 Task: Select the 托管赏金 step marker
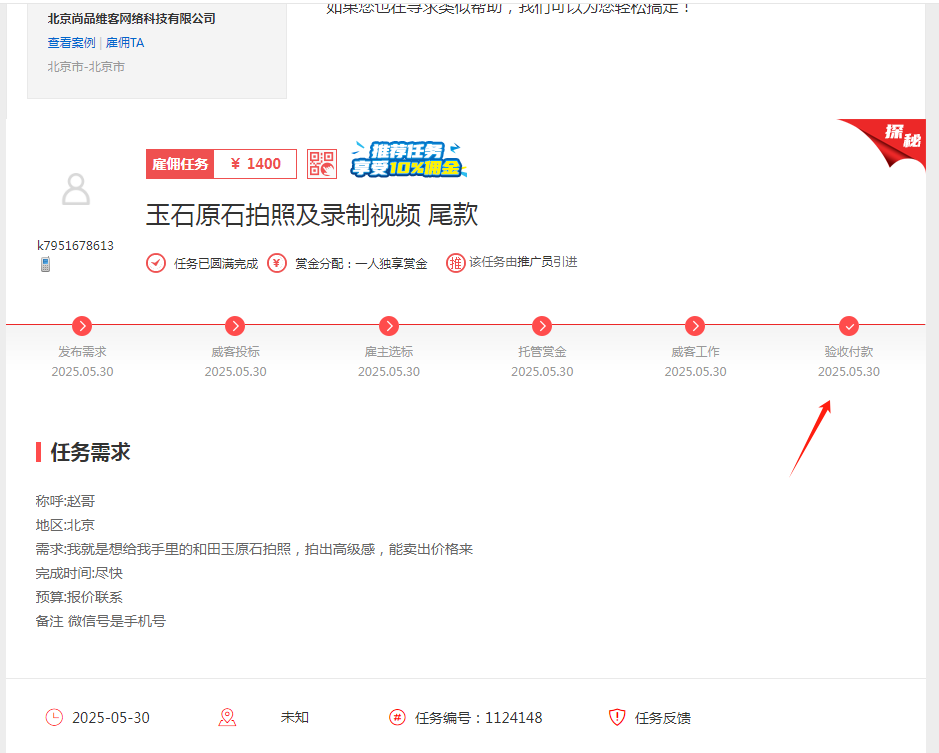(542, 325)
